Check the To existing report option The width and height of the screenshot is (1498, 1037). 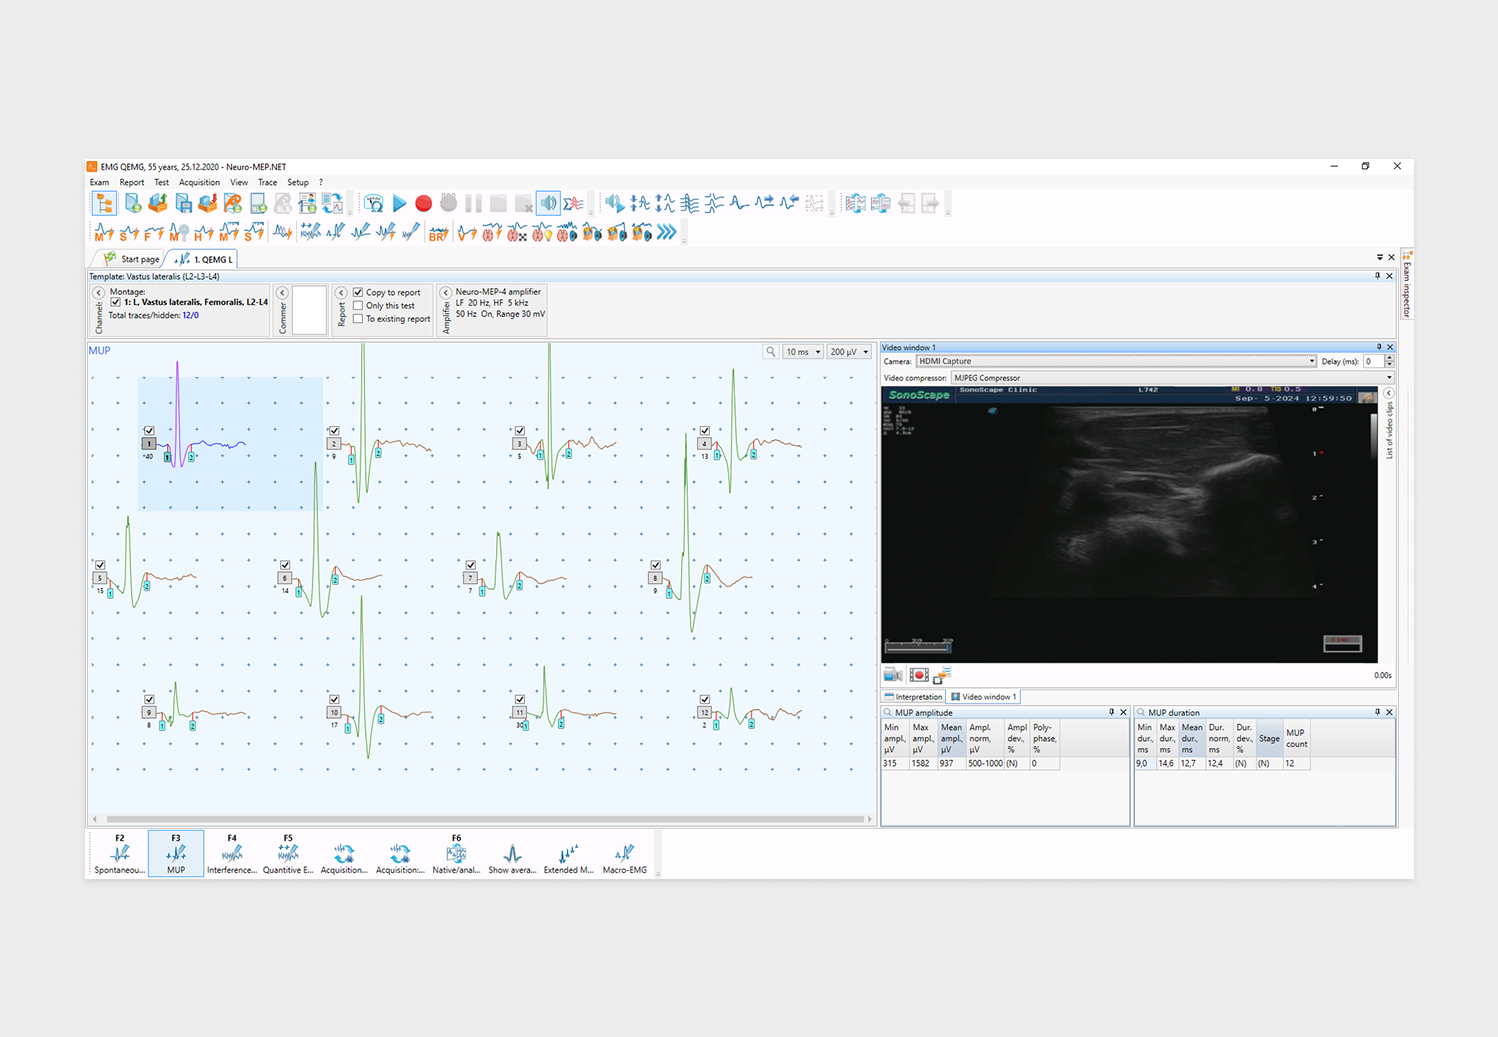358,319
